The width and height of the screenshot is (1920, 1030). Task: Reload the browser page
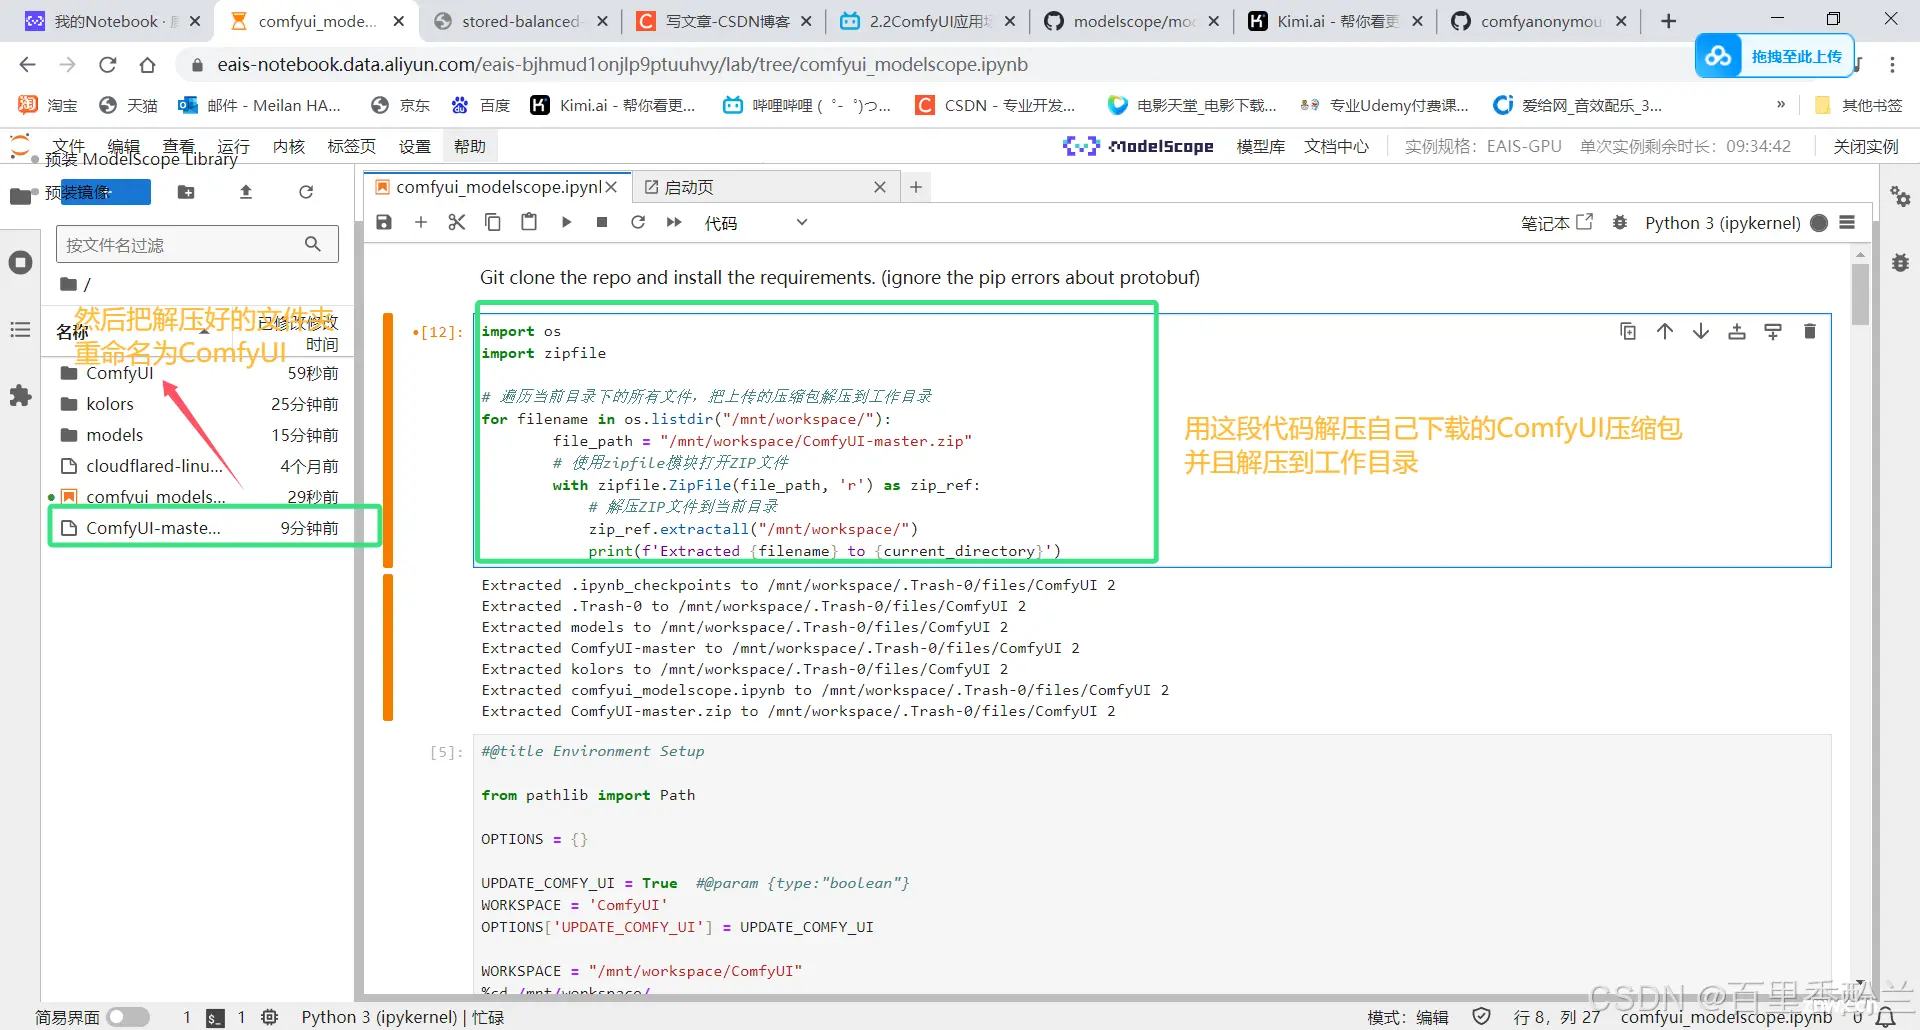[x=107, y=65]
